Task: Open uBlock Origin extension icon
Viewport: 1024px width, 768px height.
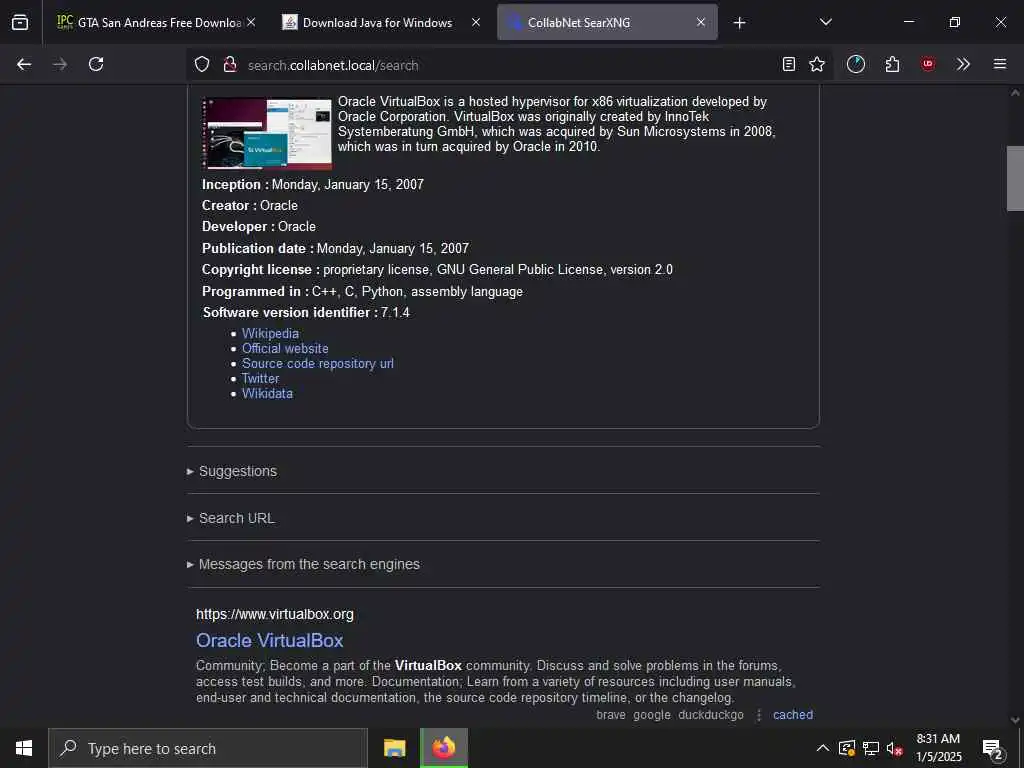Action: [928, 64]
